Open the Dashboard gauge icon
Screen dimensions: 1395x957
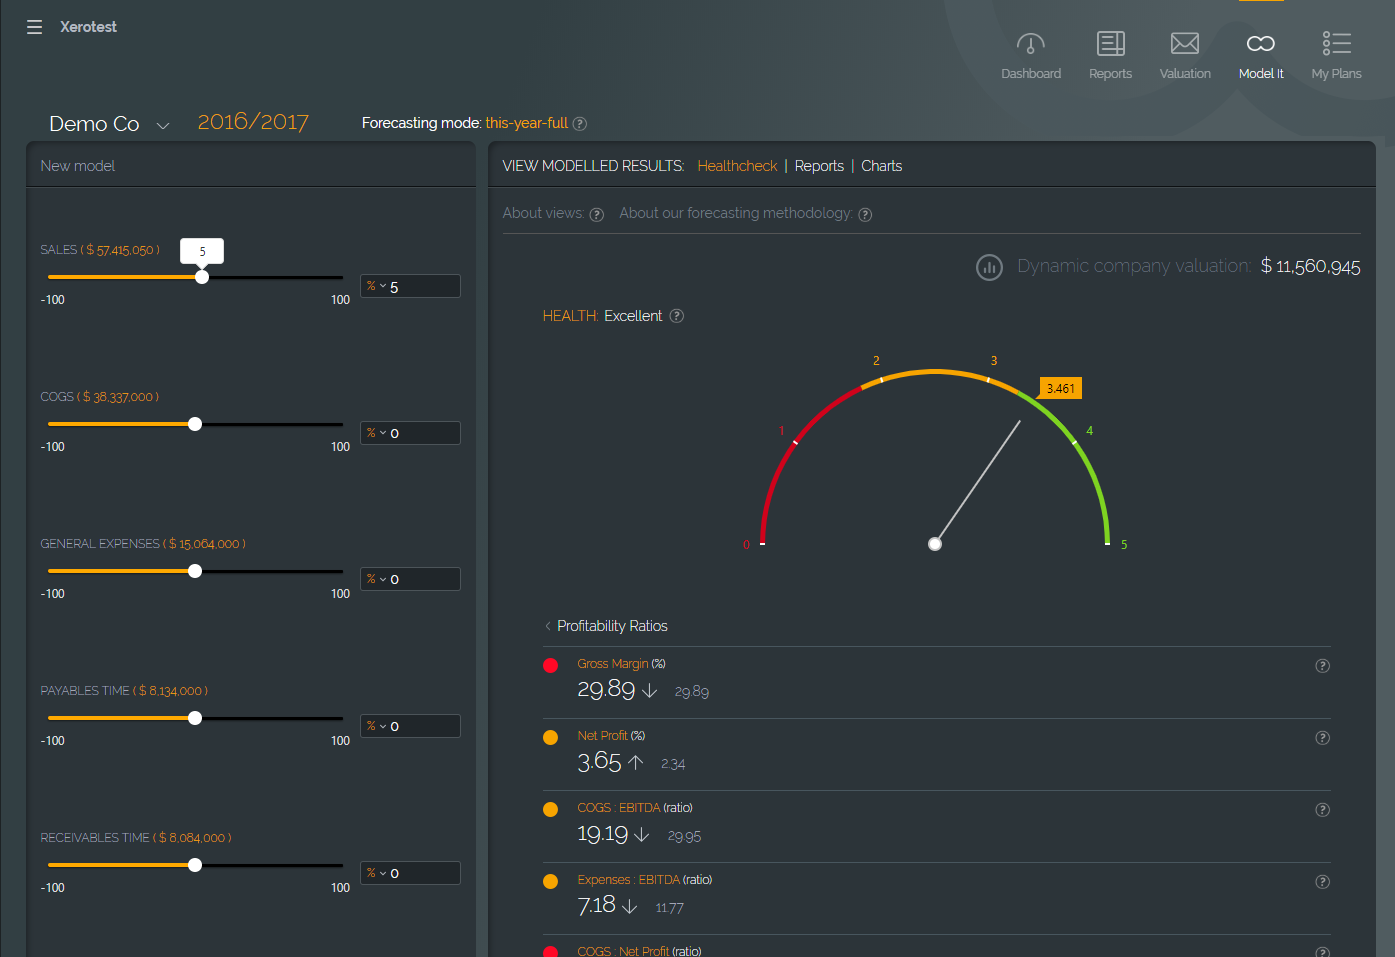(1030, 44)
